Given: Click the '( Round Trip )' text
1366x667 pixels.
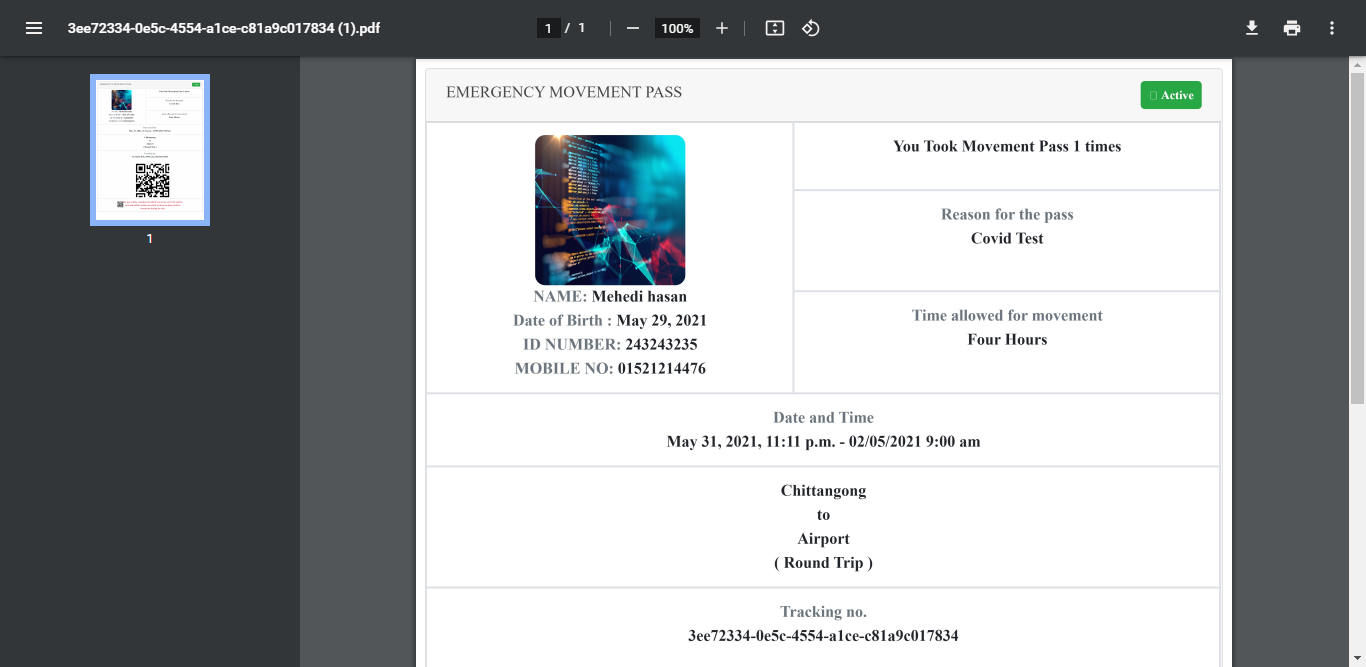Looking at the screenshot, I should (x=823, y=563).
